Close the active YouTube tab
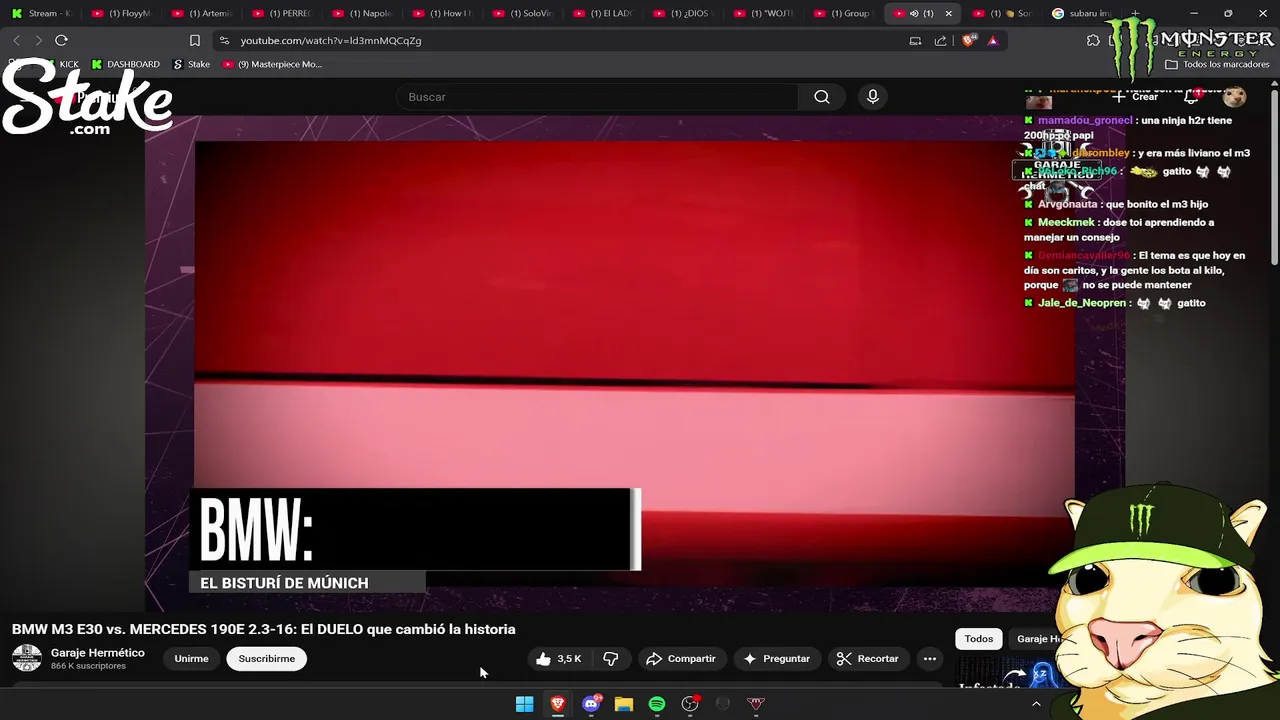Screen dimensions: 1280x720 [x=948, y=14]
